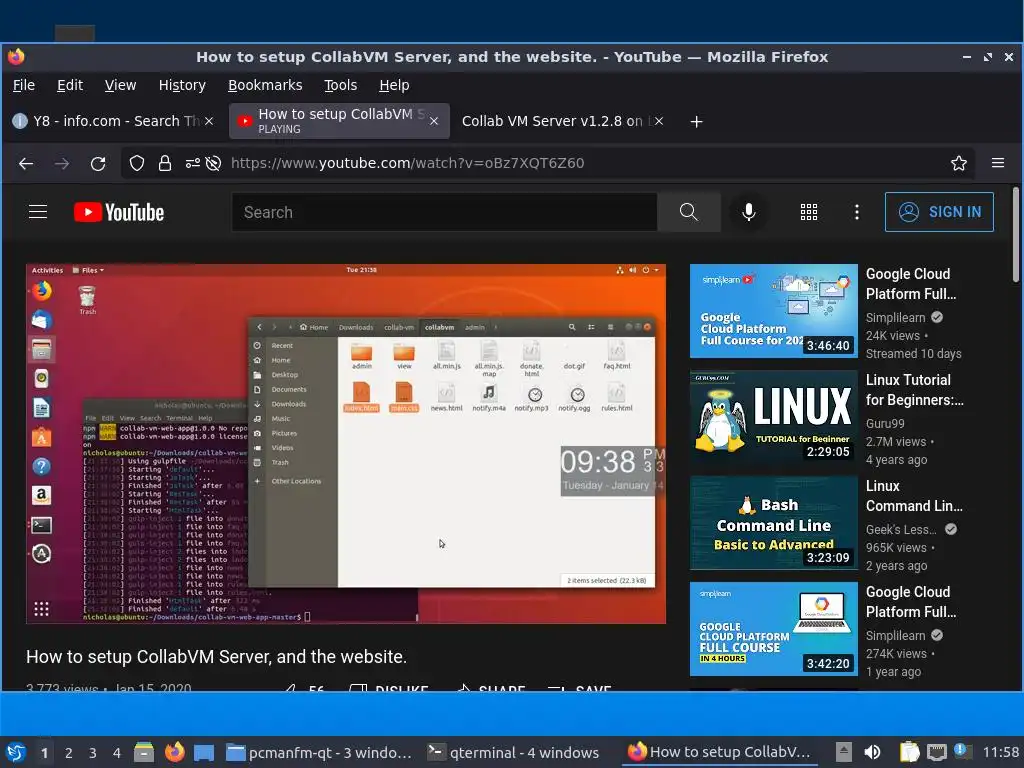Open the taskbar start menu
This screenshot has height=768, width=1024.
click(16, 752)
